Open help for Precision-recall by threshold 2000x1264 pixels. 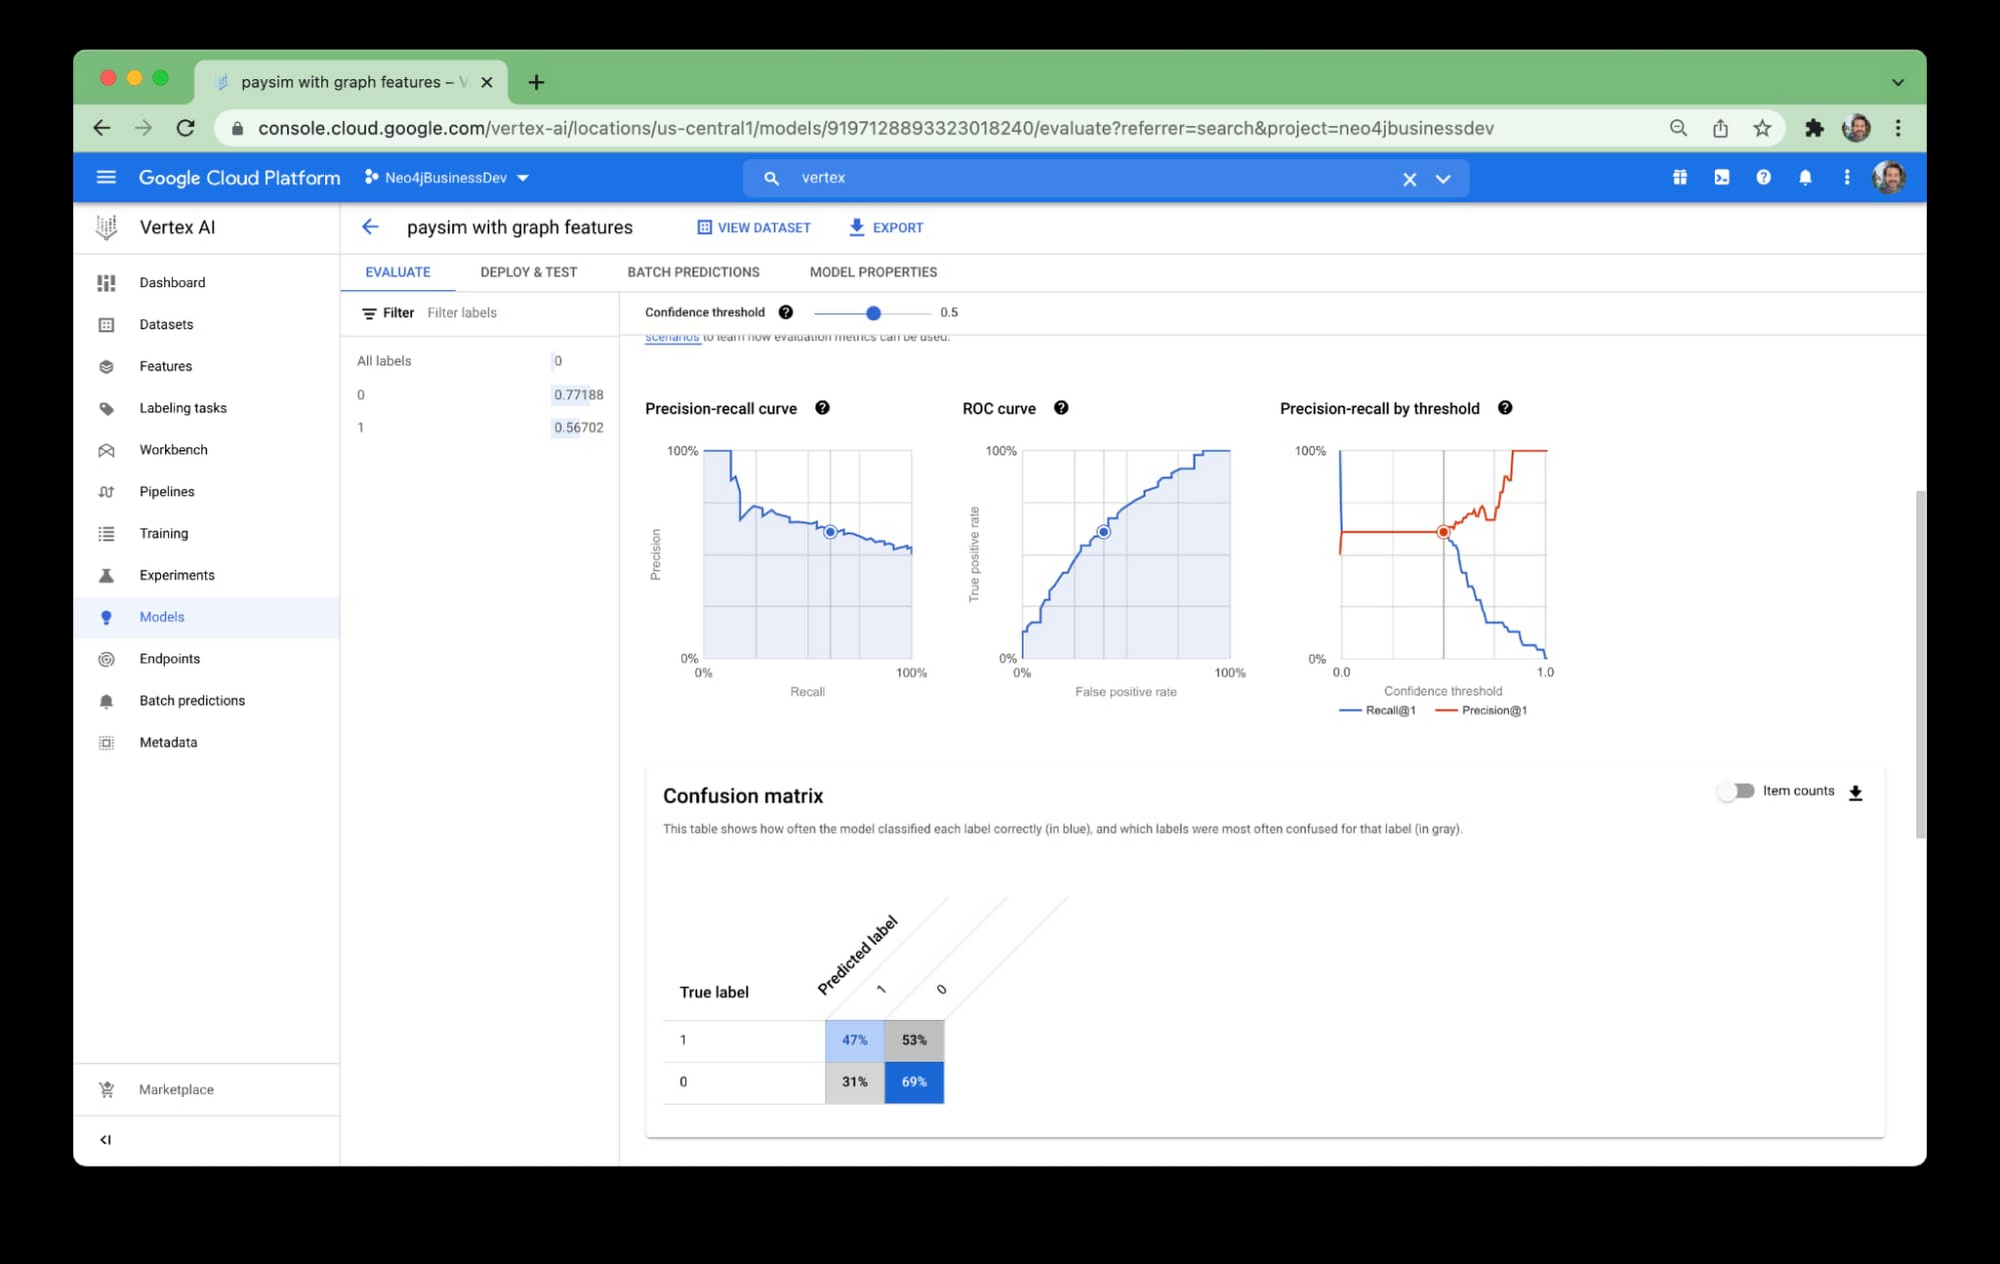point(1505,408)
